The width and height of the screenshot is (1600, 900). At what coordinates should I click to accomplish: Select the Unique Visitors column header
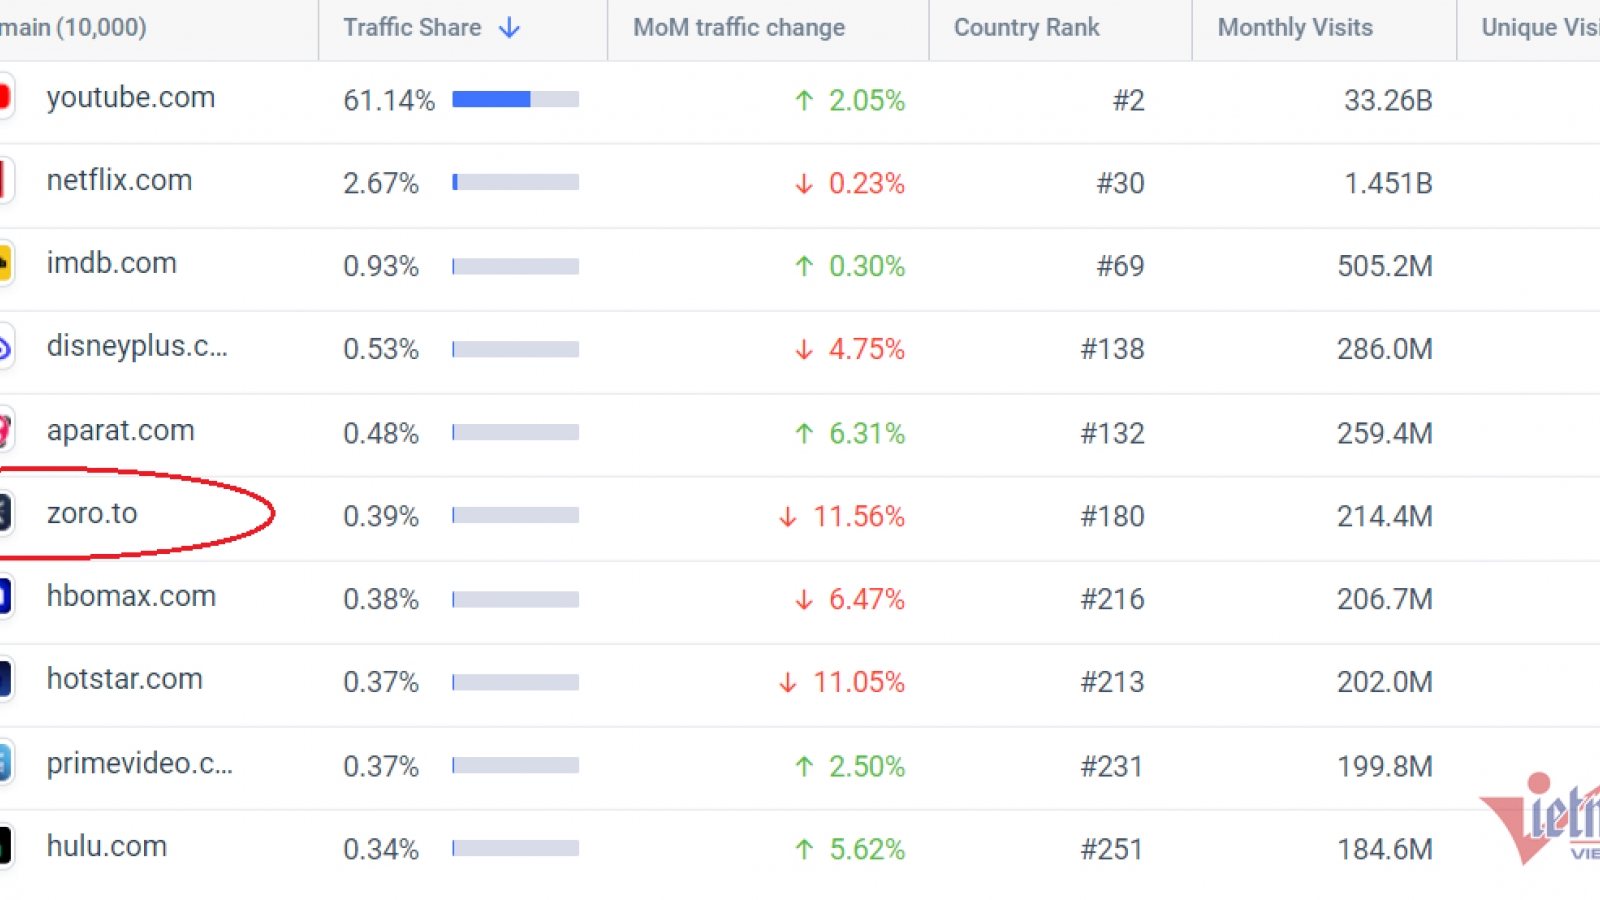click(x=1540, y=28)
